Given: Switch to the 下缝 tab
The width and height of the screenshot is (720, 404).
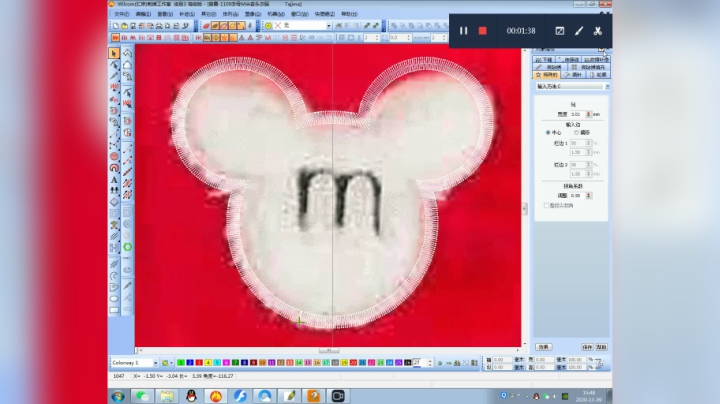Looking at the screenshot, I should pos(544,60).
